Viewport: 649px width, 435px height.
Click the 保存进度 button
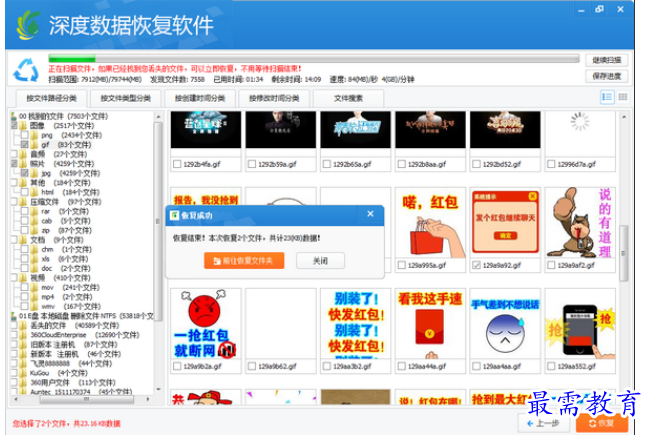[x=607, y=76]
